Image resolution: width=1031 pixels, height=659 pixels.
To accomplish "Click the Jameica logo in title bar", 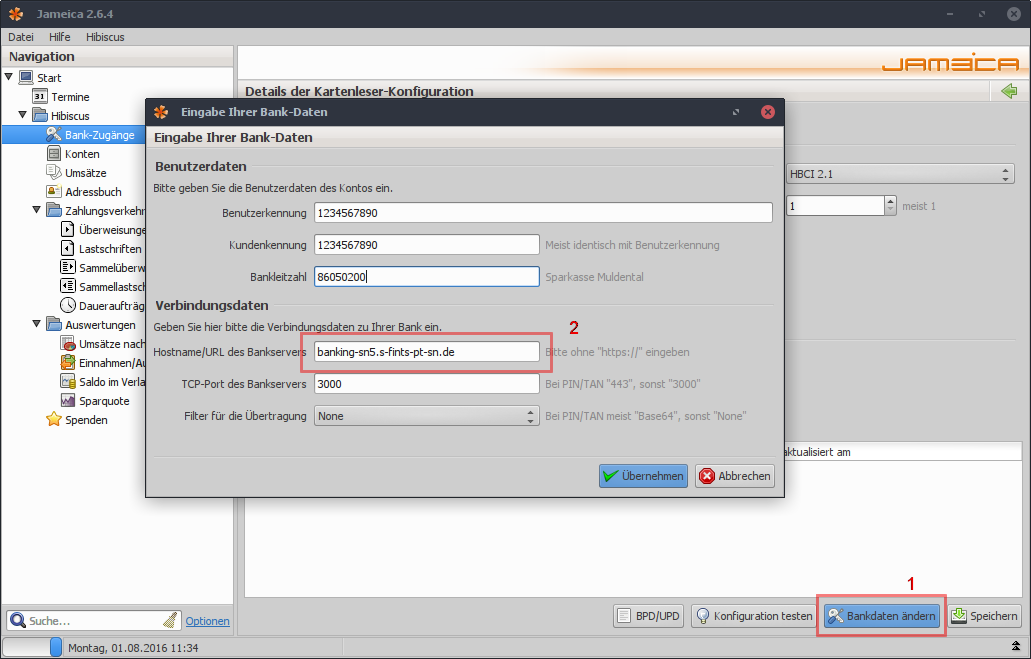I will (16, 14).
